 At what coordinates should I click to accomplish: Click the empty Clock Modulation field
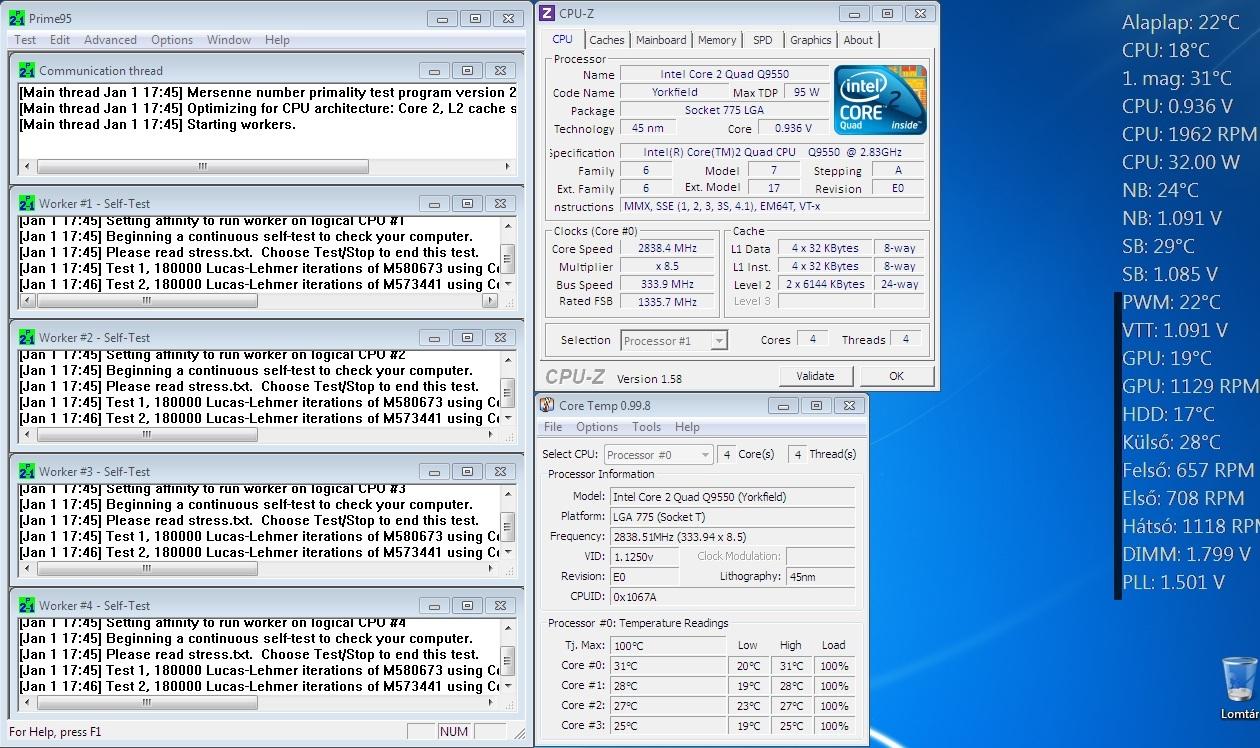pyautogui.click(x=820, y=556)
